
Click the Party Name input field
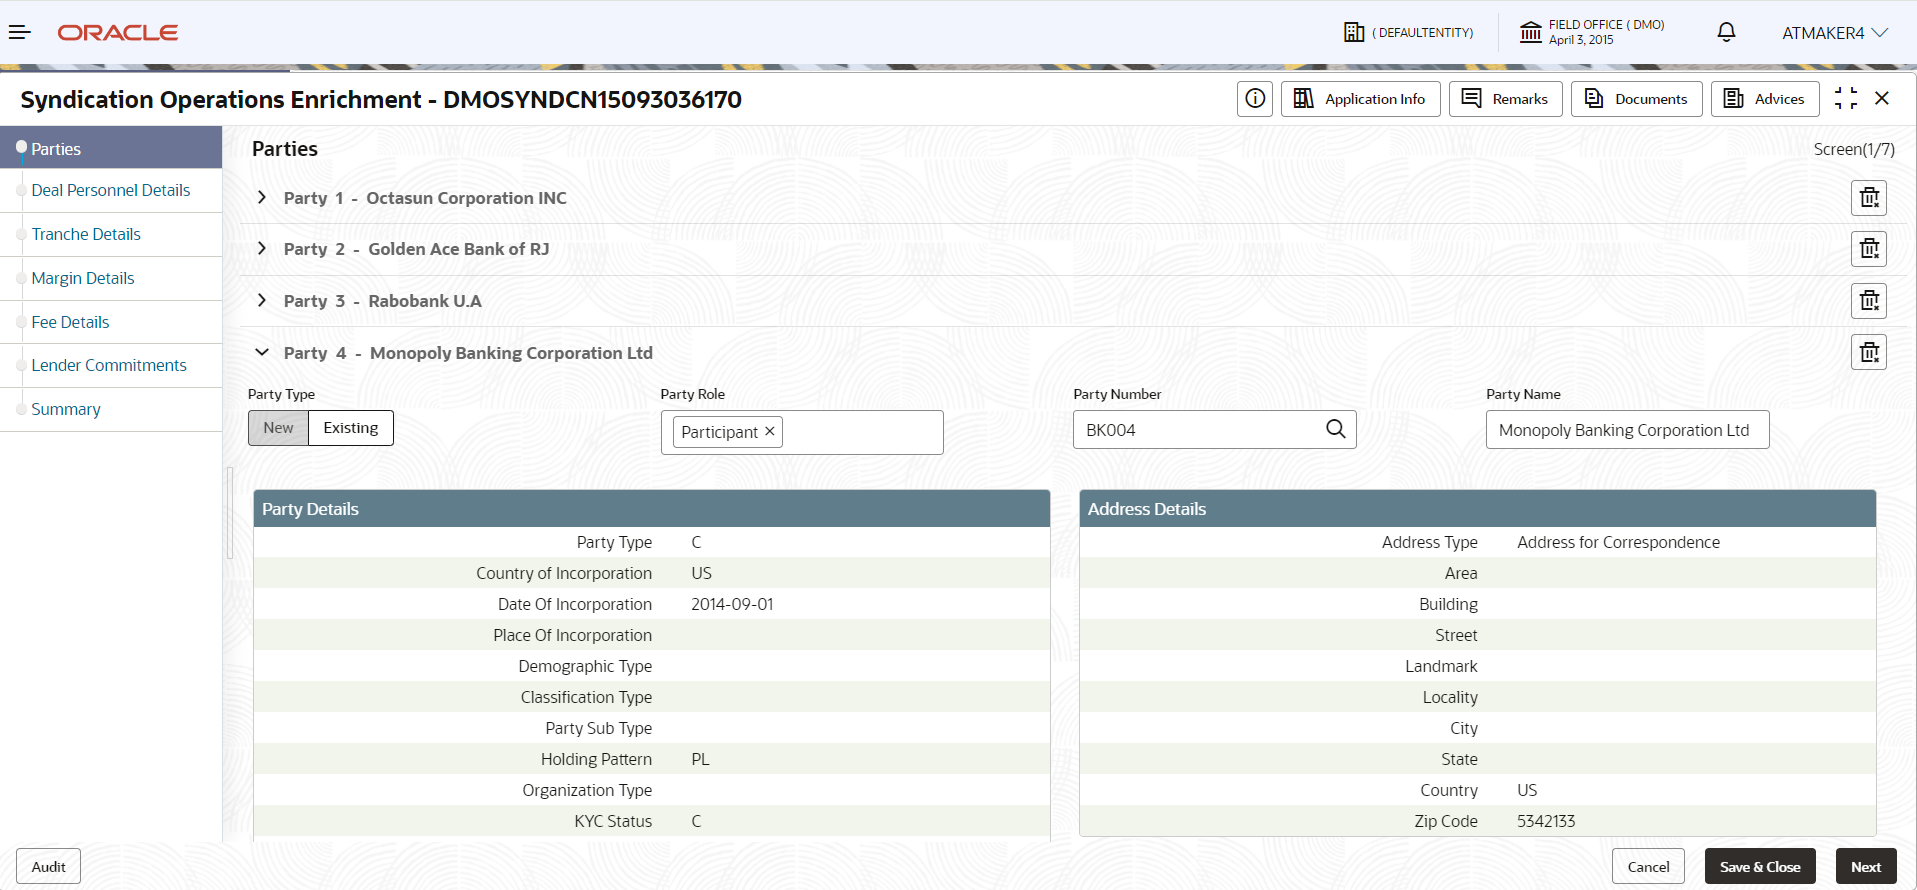click(1627, 430)
